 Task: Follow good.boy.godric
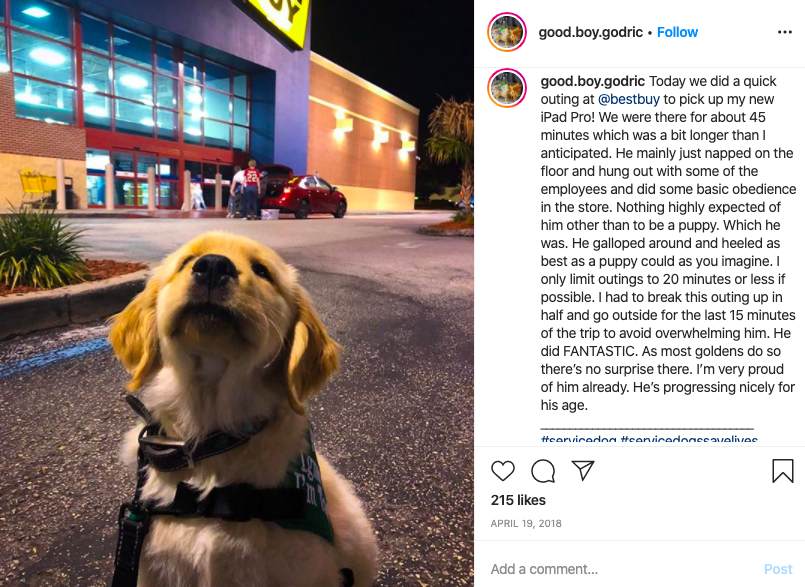pyautogui.click(x=677, y=32)
